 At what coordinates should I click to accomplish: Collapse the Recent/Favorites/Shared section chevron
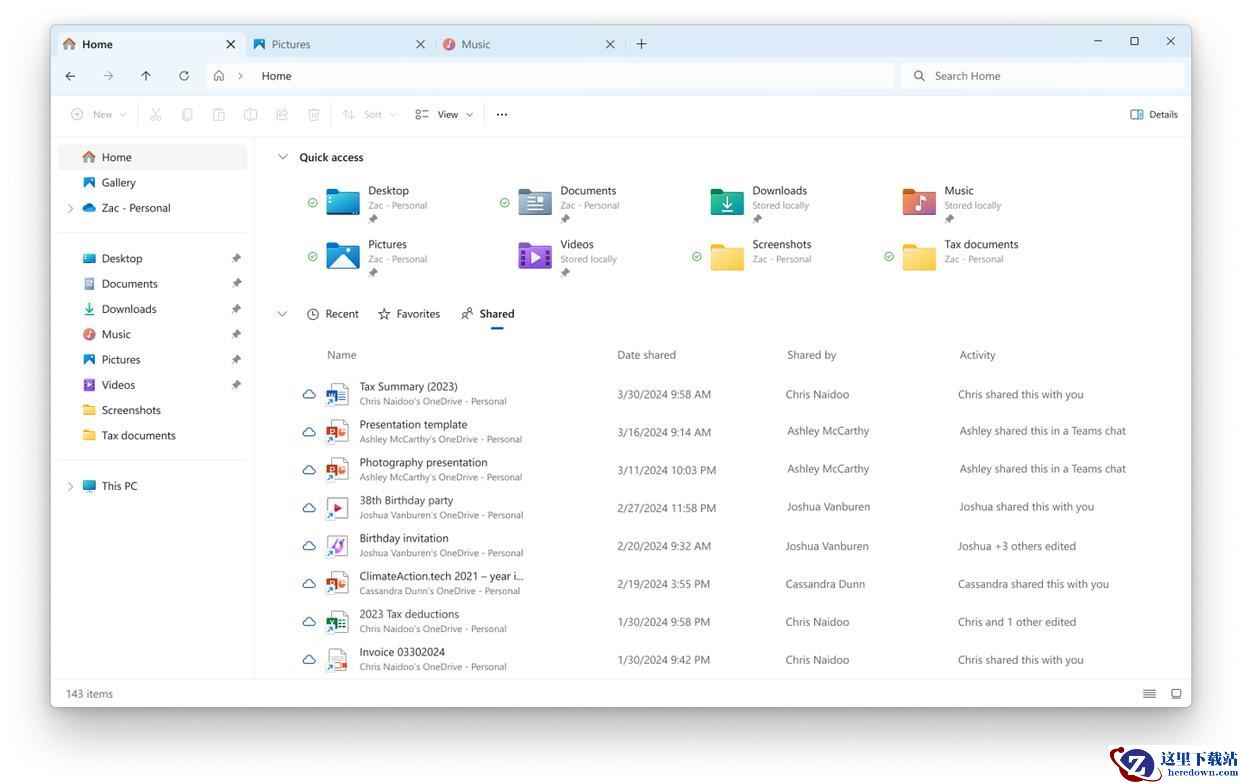pos(282,314)
